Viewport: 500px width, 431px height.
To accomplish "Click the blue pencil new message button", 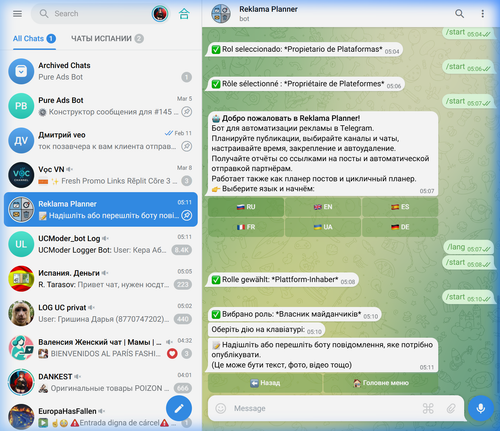I will [x=179, y=408].
